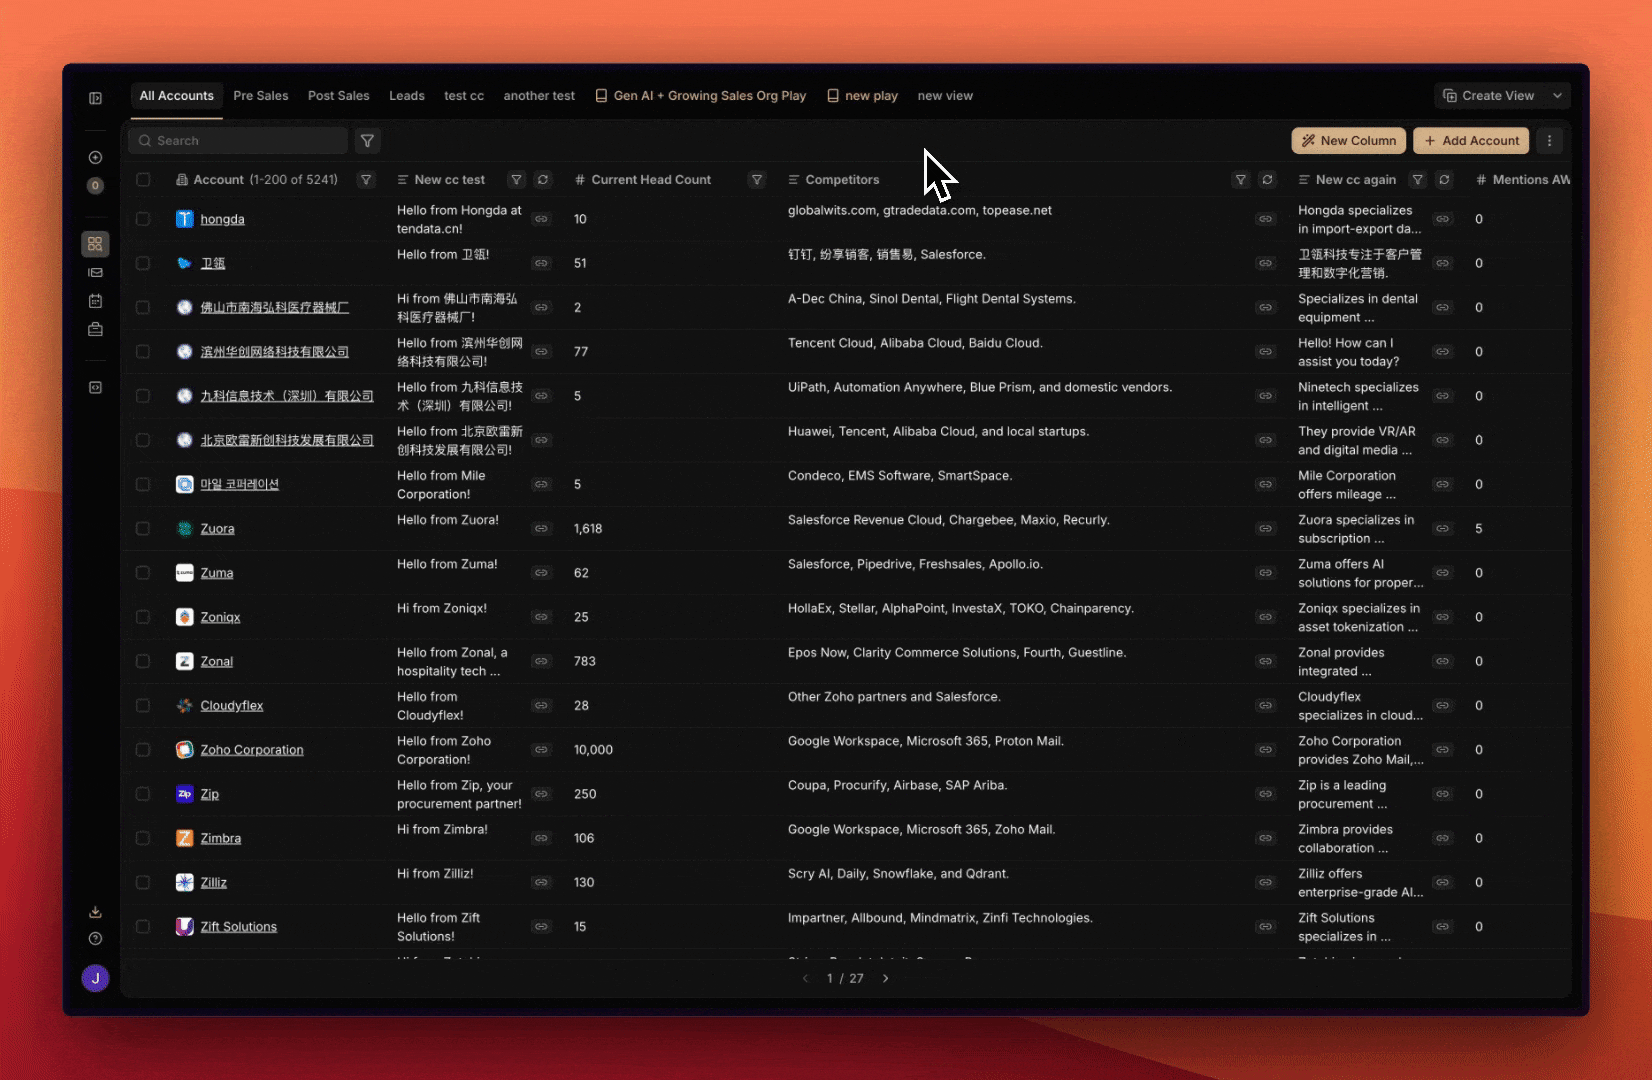Click the inbox mail sidebar icon
The width and height of the screenshot is (1652, 1080).
[x=95, y=272]
